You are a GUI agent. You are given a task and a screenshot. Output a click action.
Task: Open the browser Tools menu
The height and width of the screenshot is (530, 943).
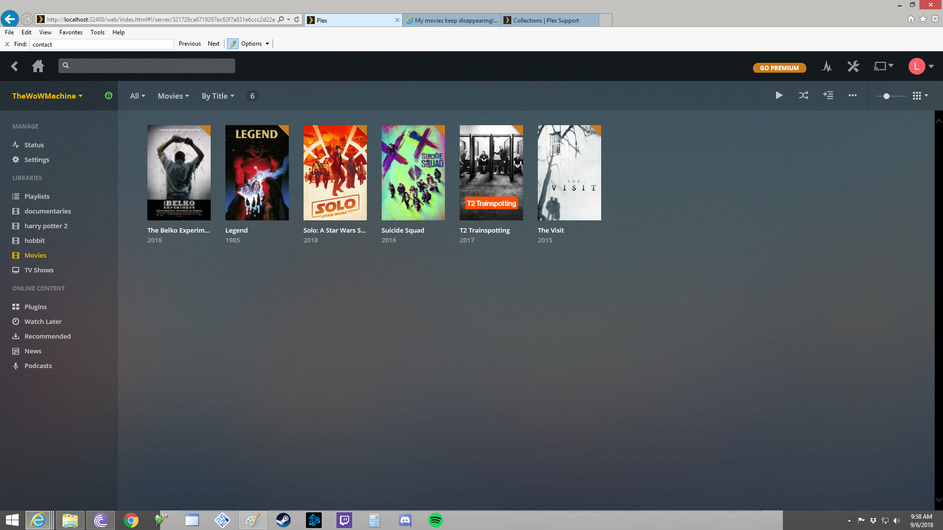(97, 32)
